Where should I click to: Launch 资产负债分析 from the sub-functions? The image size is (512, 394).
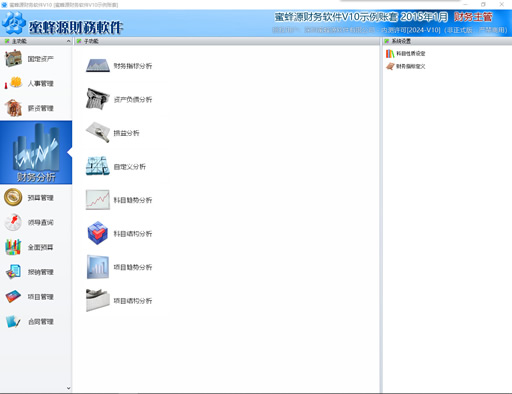98,99
